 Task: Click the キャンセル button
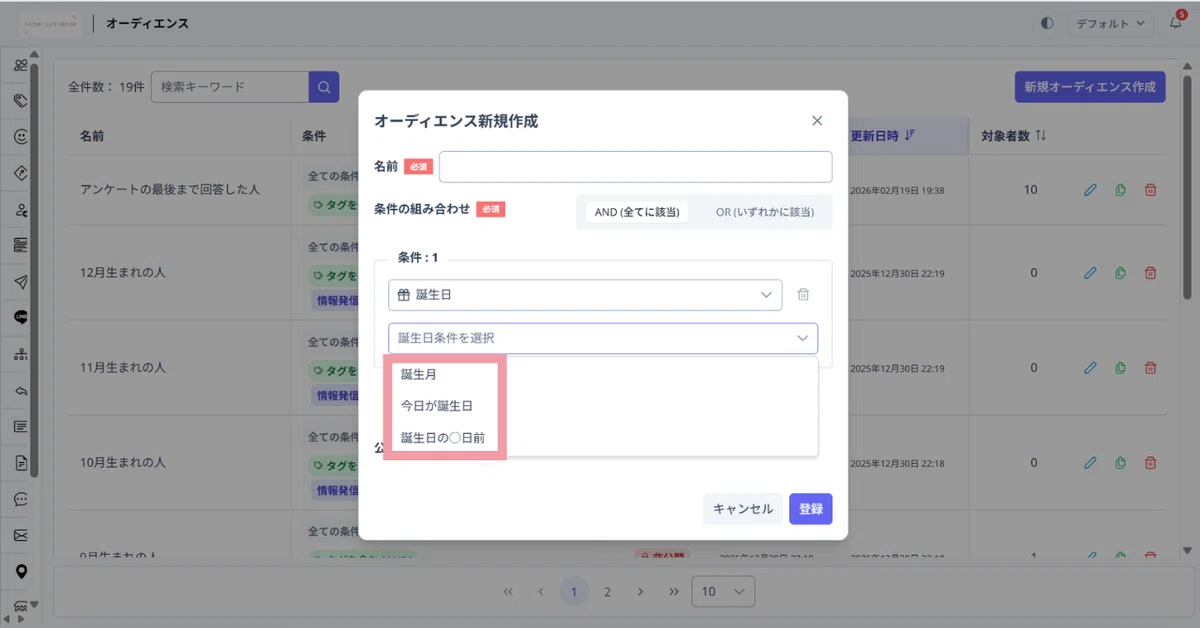click(743, 509)
